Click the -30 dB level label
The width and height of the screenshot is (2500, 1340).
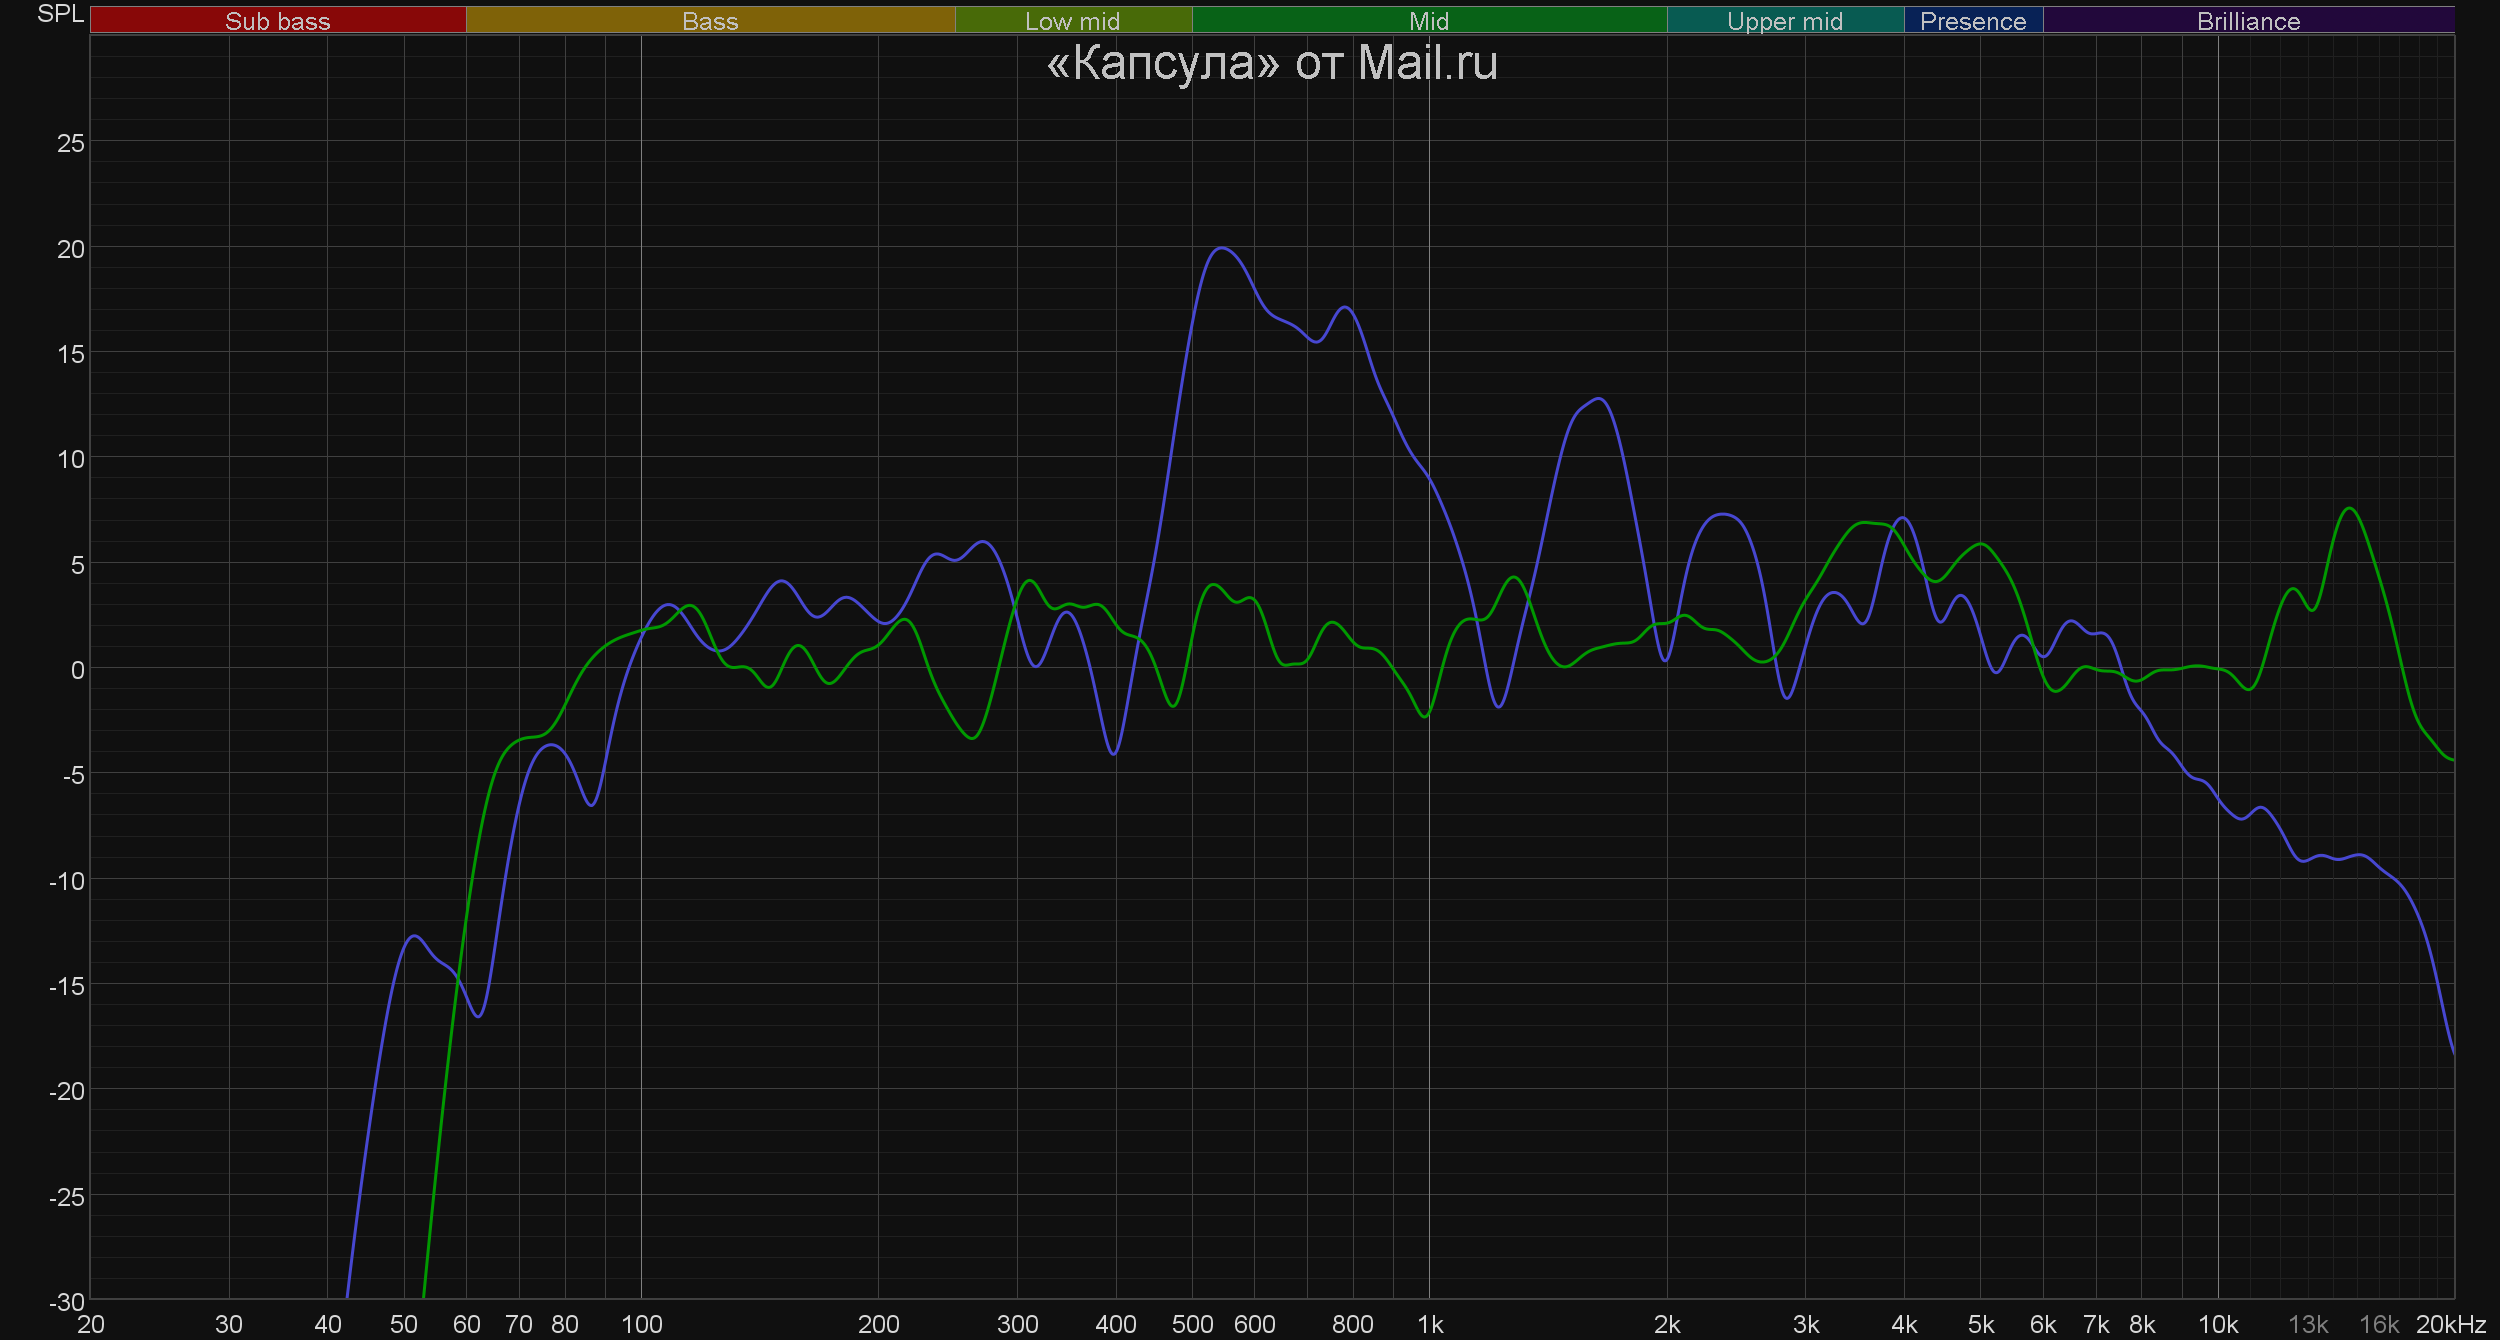67,1302
